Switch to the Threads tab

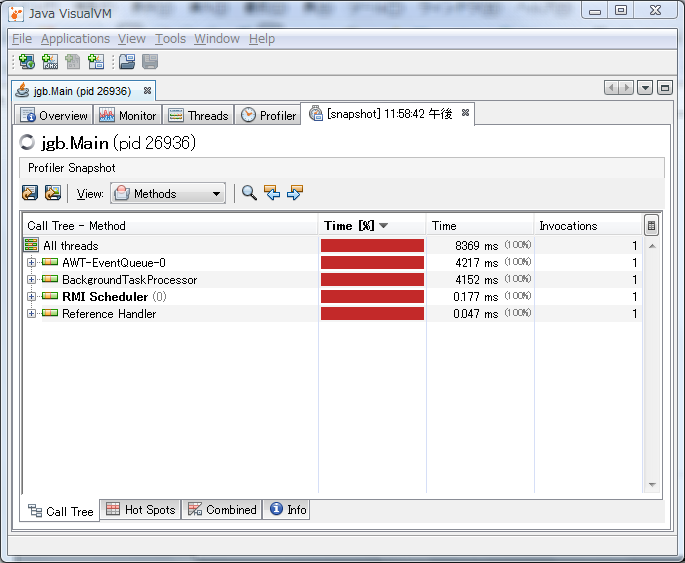tap(198, 115)
